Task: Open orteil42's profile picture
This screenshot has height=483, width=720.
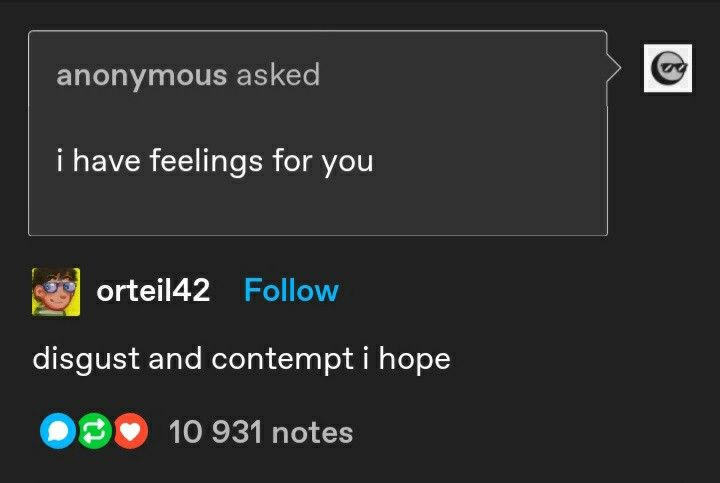Action: 56,292
